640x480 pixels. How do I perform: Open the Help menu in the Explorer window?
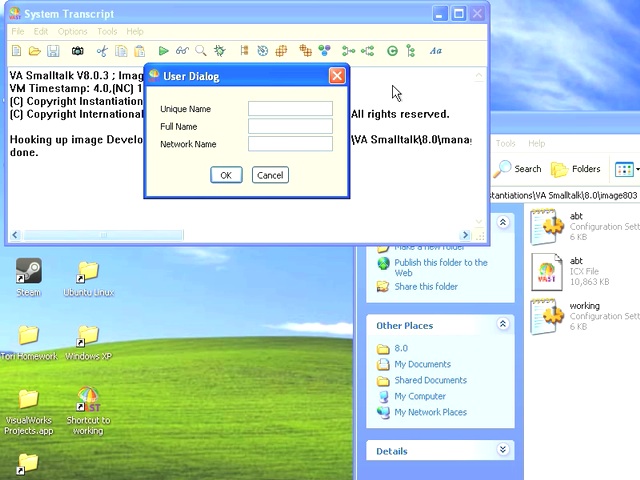click(x=536, y=143)
